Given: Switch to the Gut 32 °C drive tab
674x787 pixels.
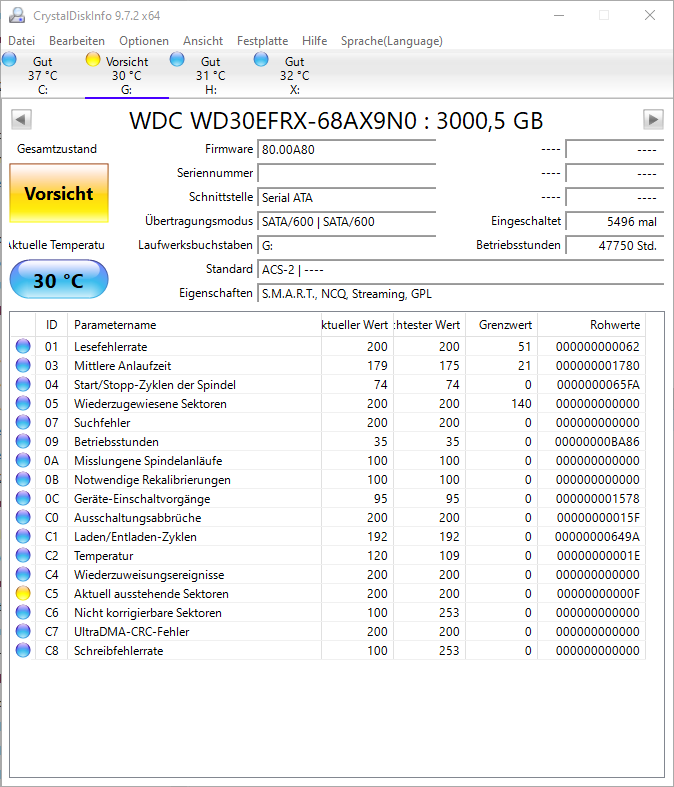Looking at the screenshot, I should [x=295, y=75].
